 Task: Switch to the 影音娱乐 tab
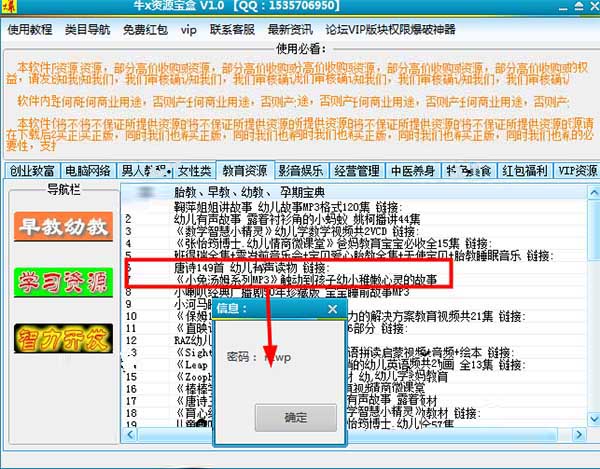pyautogui.click(x=301, y=171)
